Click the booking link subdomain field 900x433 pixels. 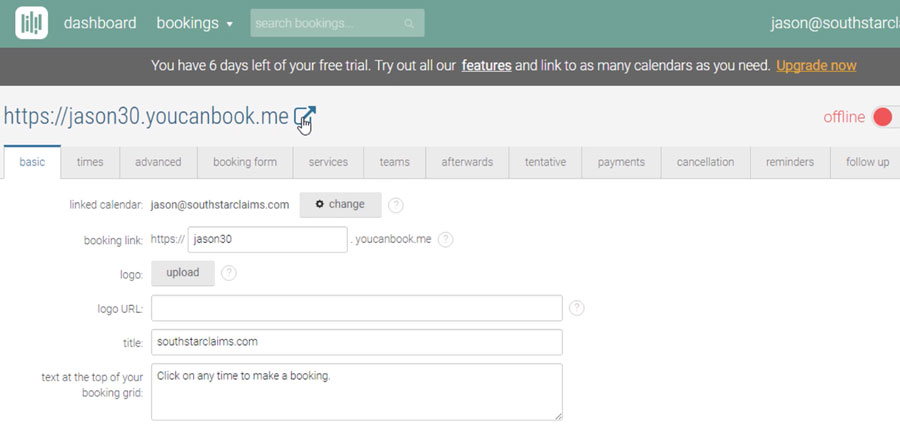267,239
